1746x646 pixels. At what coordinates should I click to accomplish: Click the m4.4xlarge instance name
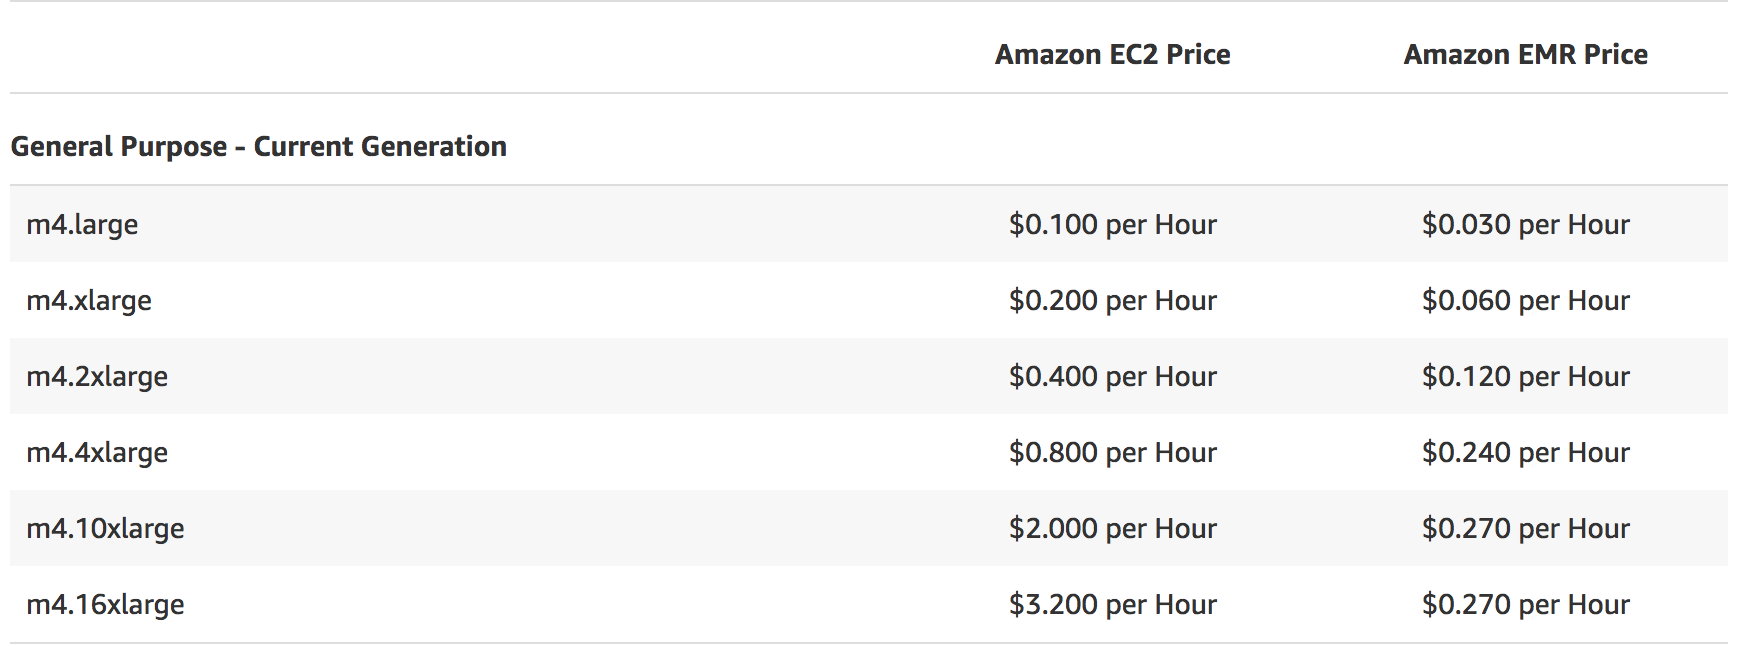pos(97,452)
